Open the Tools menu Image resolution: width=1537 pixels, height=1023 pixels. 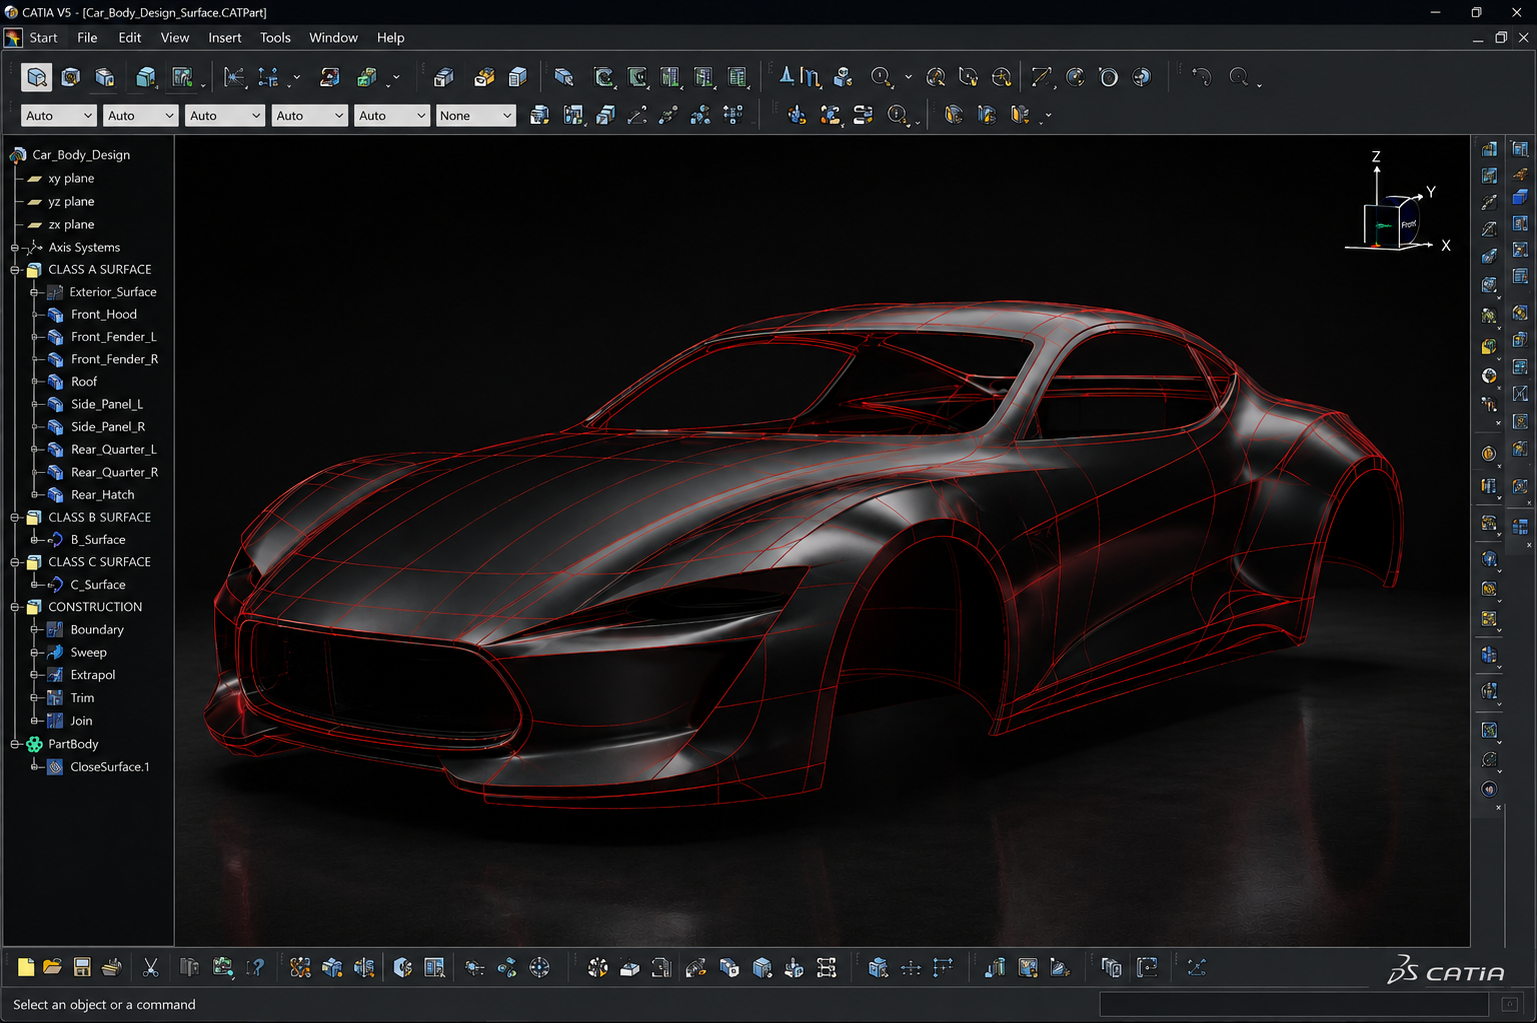tap(275, 38)
